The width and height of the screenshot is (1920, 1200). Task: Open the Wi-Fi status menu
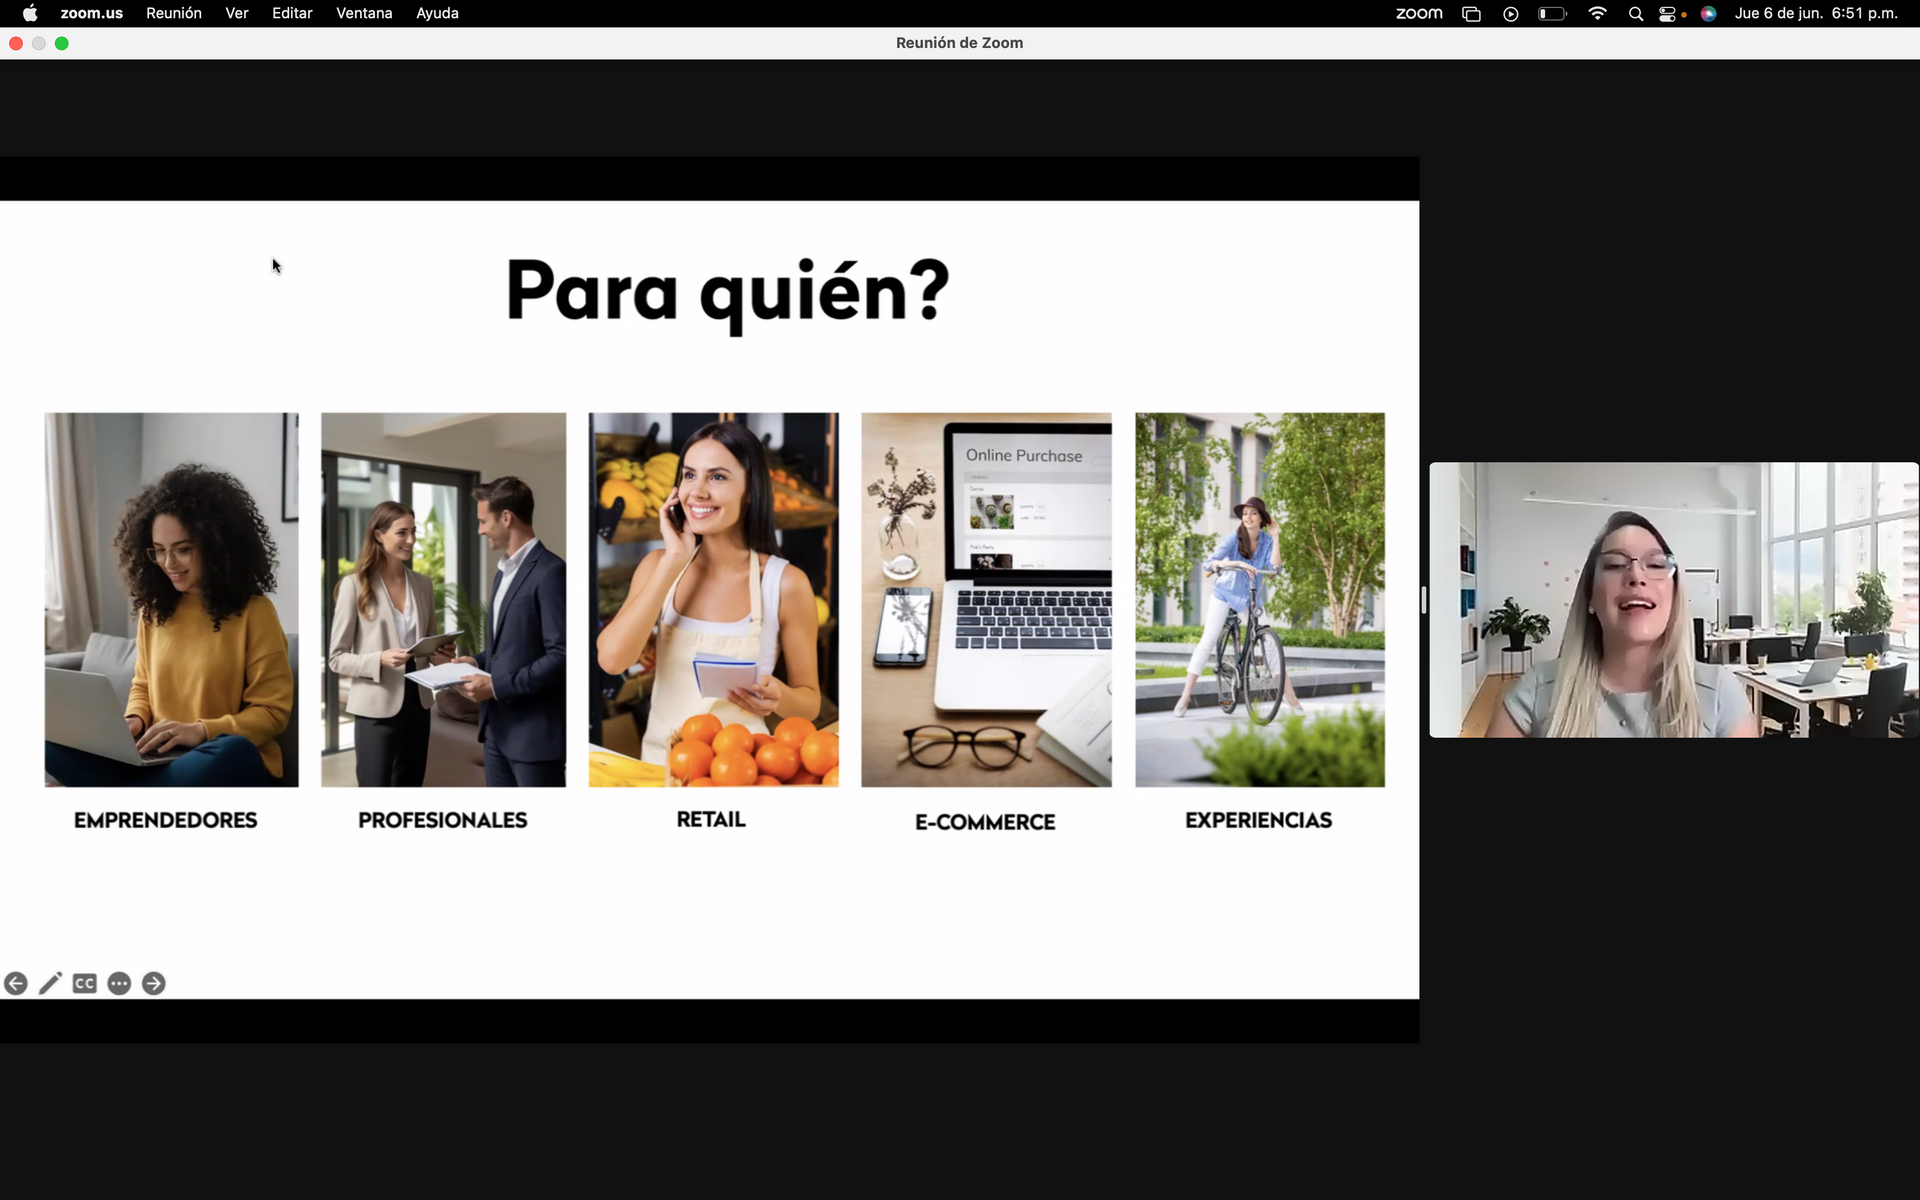(1597, 13)
